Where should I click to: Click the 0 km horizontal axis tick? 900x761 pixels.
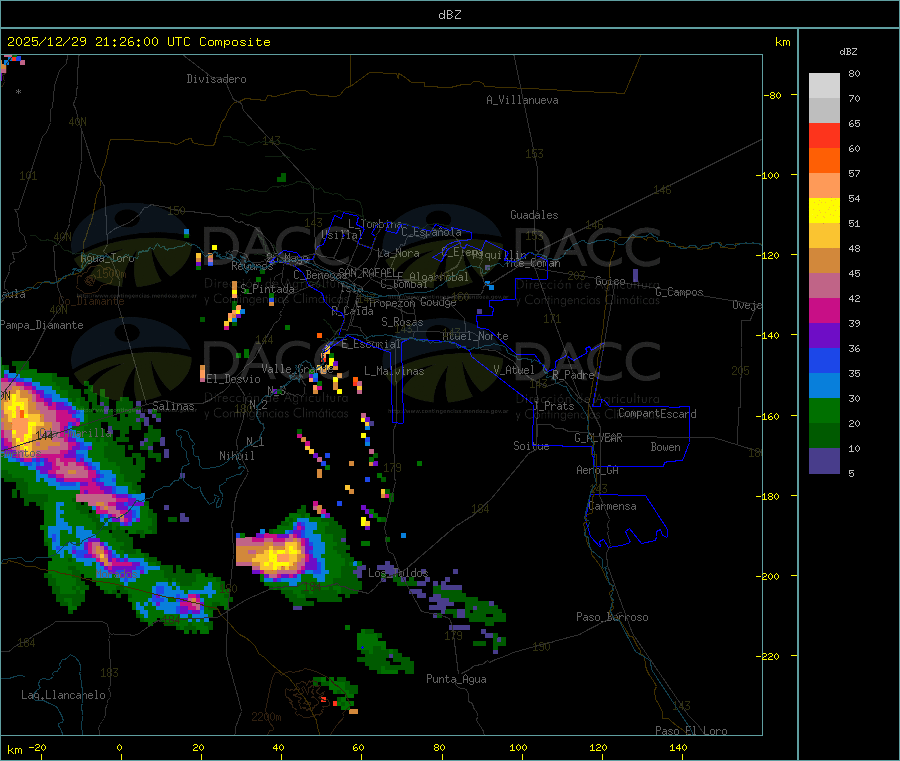coord(119,747)
